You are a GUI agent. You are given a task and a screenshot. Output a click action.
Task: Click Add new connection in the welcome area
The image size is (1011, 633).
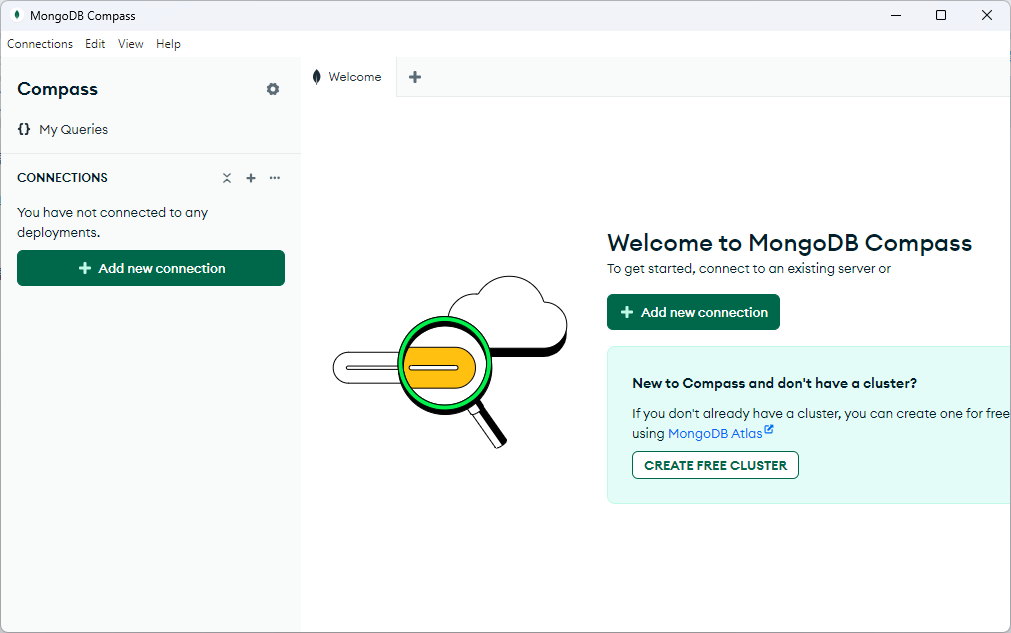(693, 312)
